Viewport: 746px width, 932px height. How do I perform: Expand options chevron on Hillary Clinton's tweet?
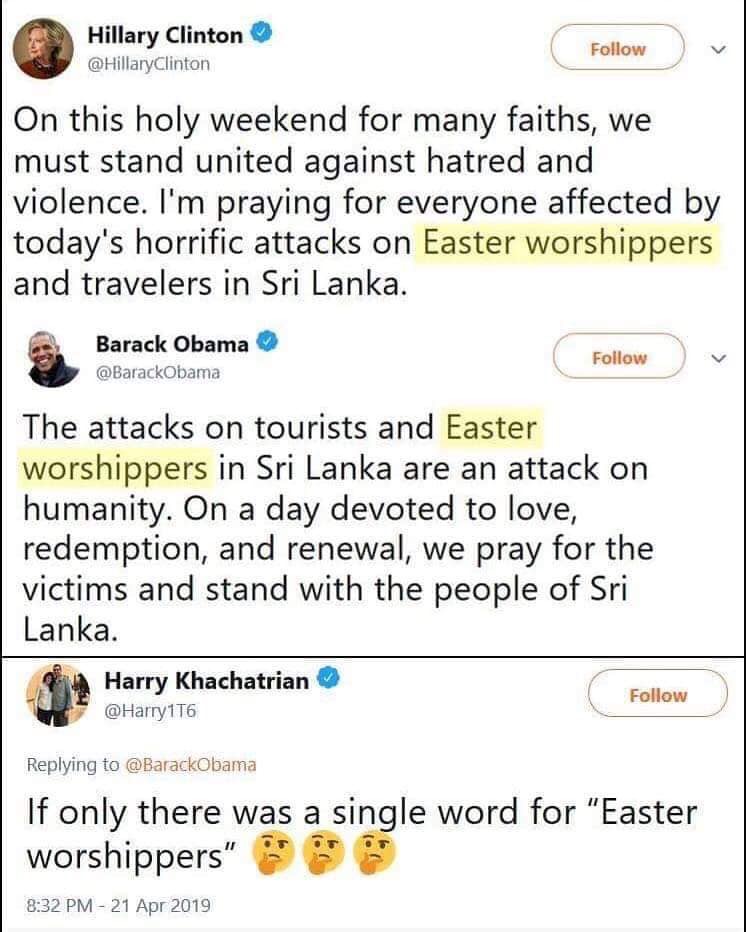719,50
